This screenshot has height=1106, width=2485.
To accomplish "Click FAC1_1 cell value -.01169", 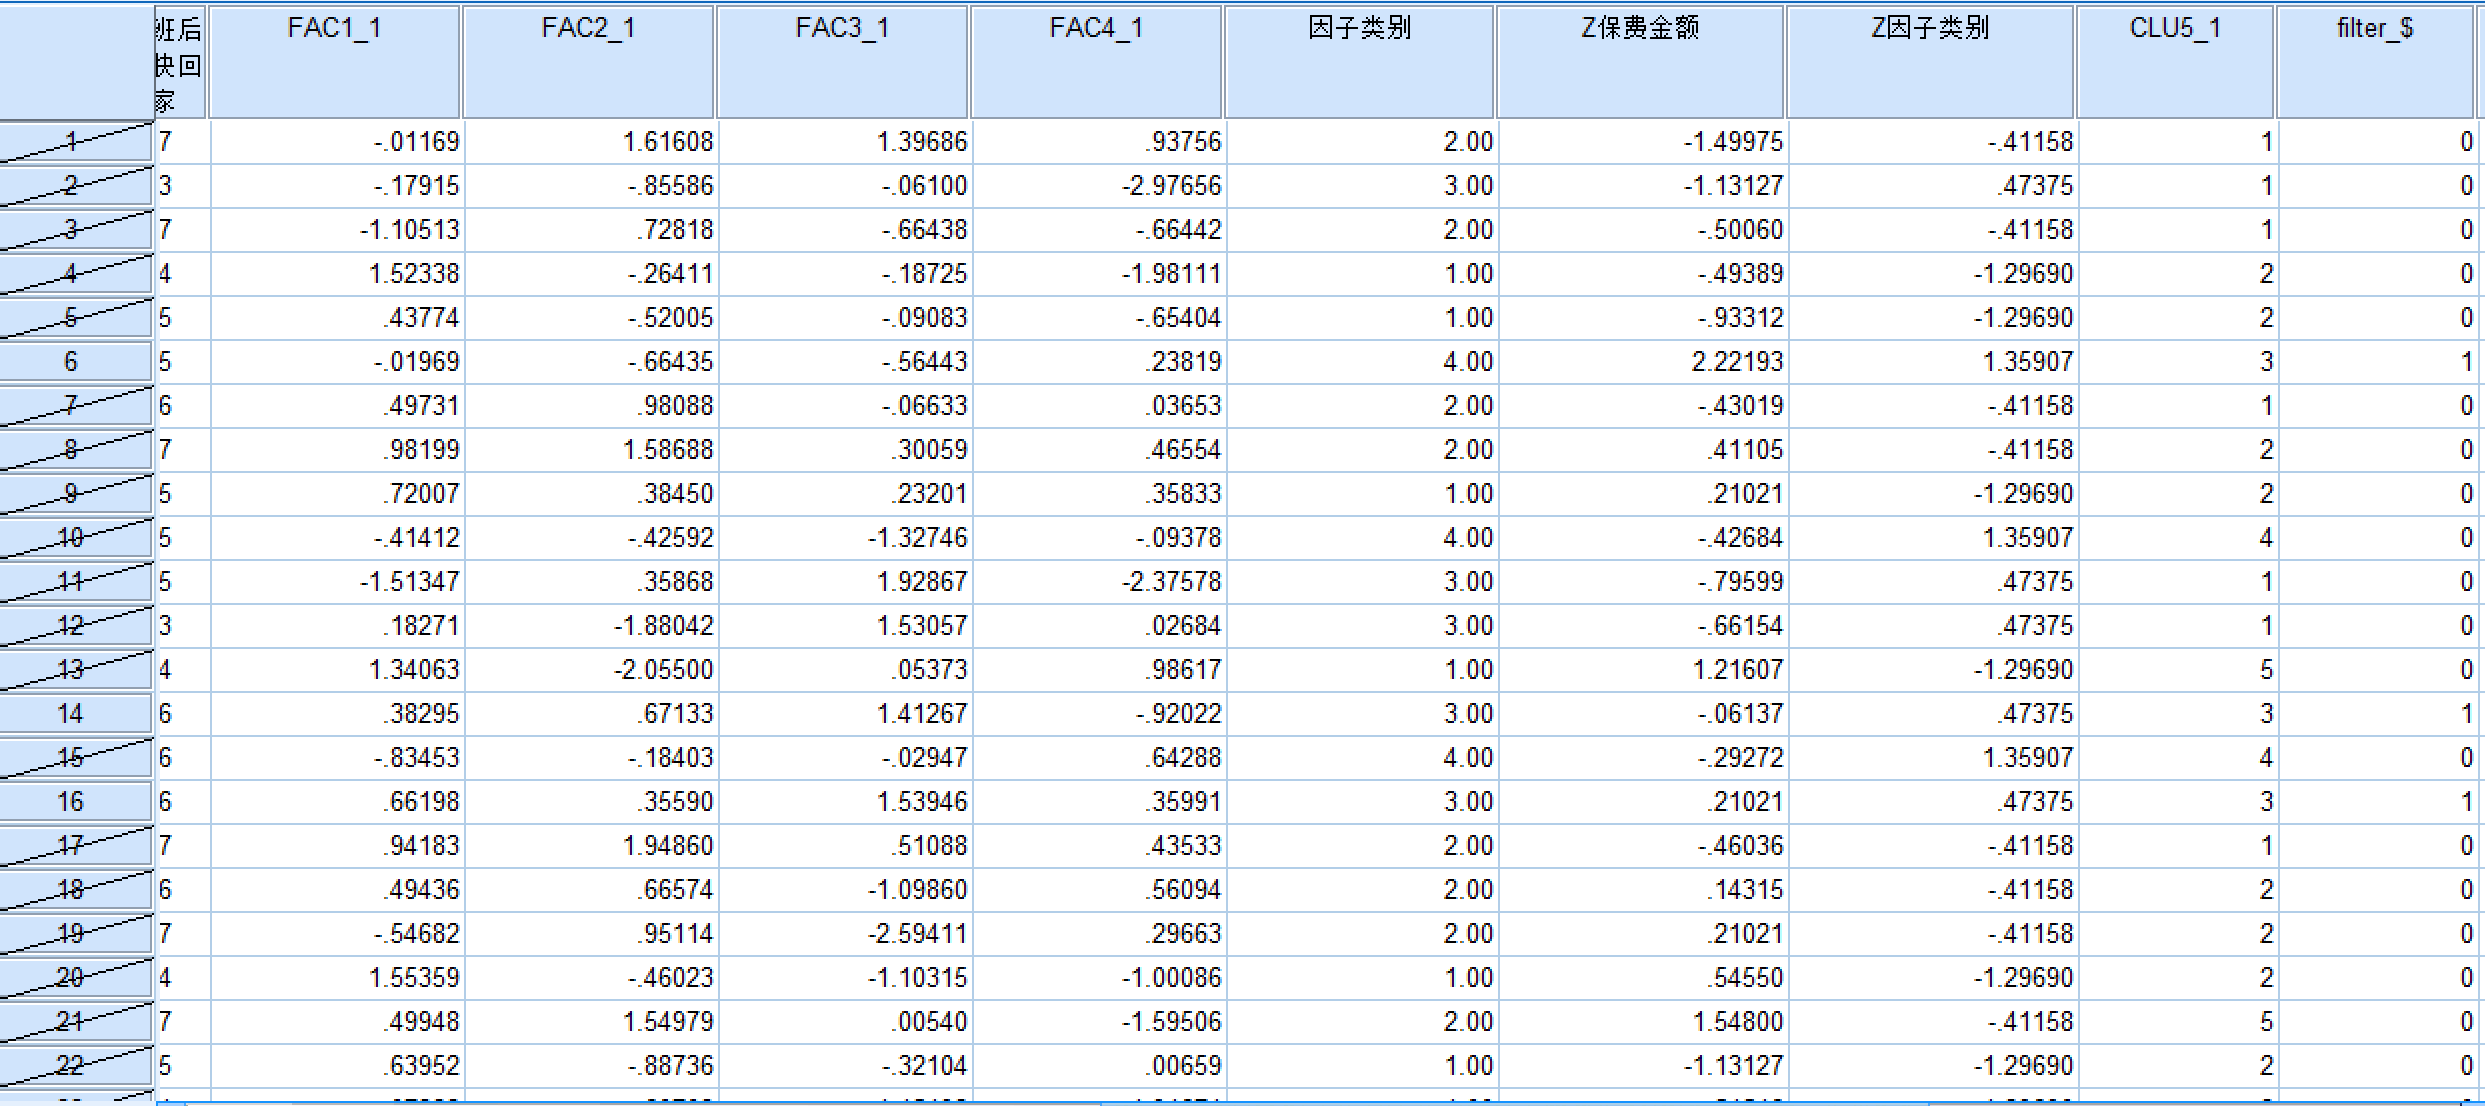I will coord(335,142).
